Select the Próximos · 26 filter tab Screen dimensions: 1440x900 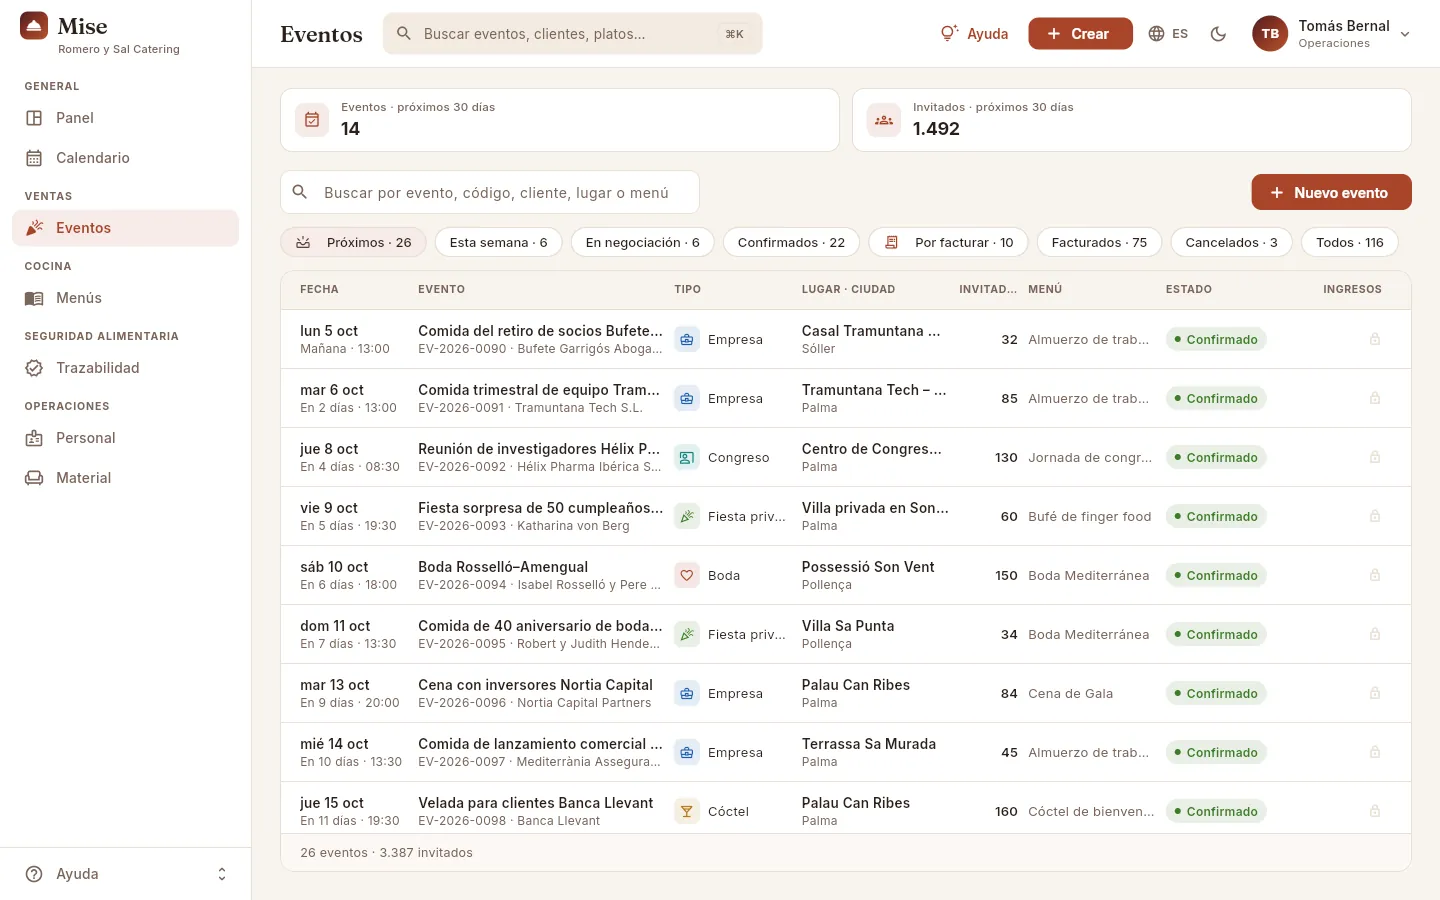tap(354, 242)
